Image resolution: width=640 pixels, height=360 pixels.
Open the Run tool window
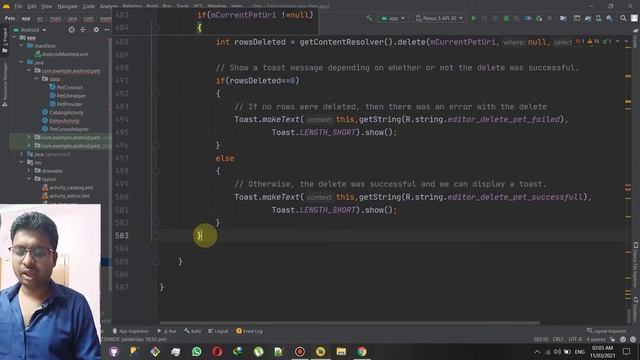[167, 331]
